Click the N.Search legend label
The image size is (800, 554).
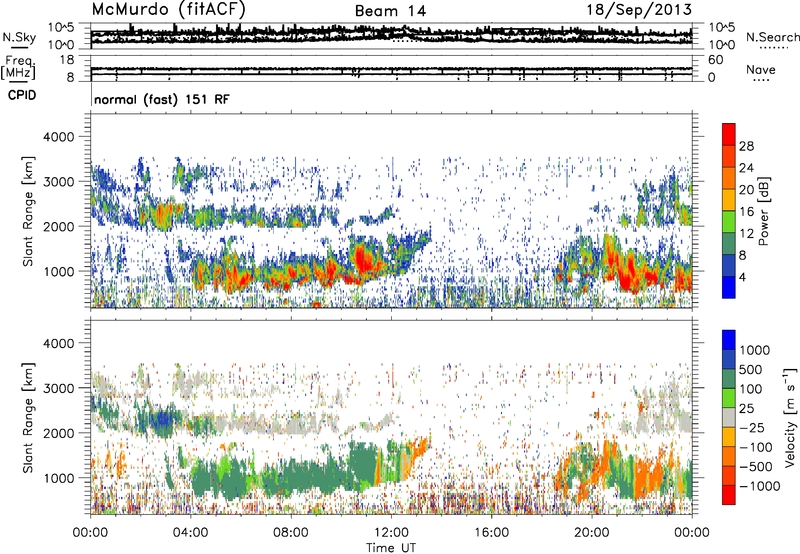pyautogui.click(x=772, y=37)
